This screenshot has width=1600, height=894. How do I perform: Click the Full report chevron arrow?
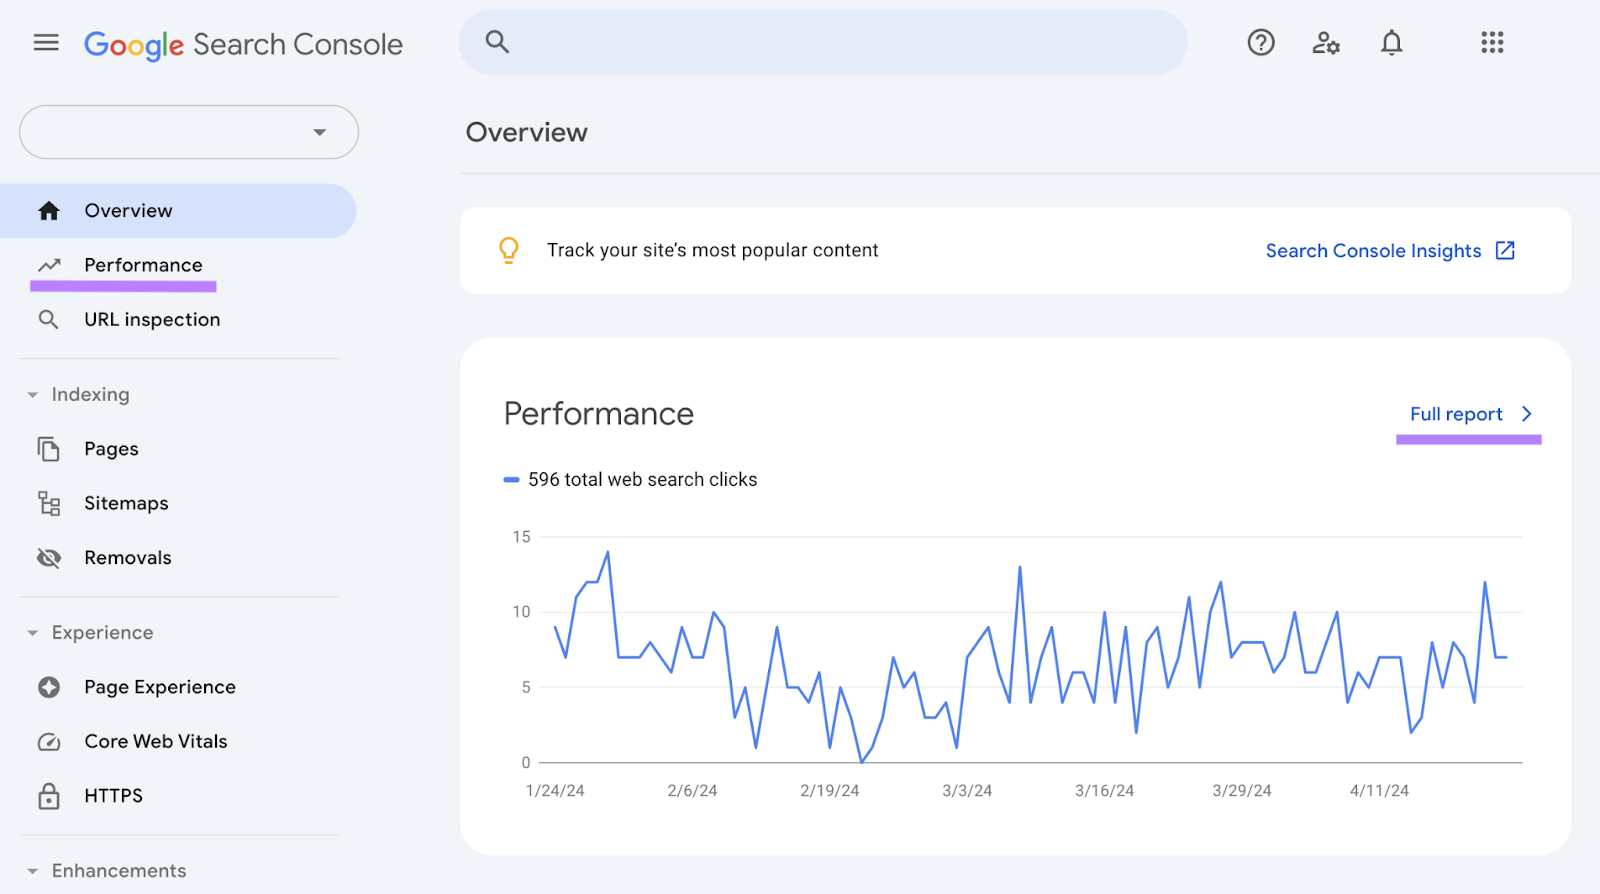1526,414
